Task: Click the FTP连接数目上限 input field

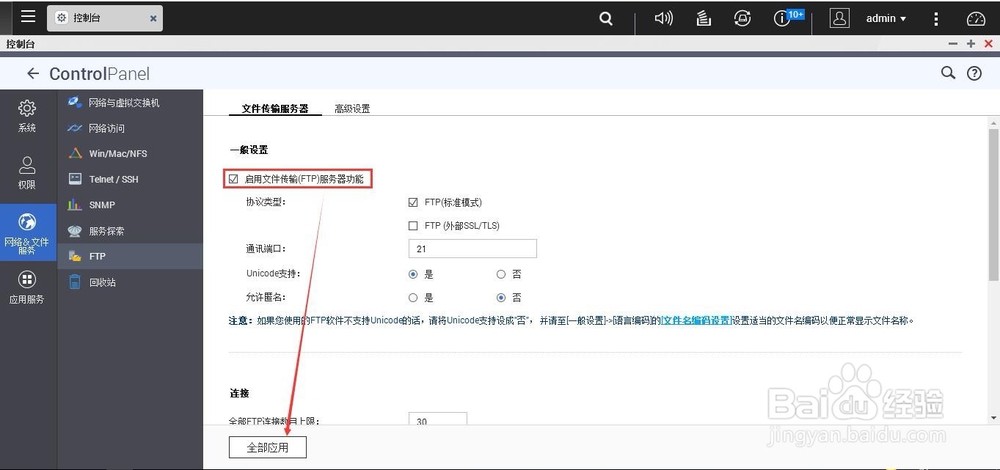Action: point(438,418)
